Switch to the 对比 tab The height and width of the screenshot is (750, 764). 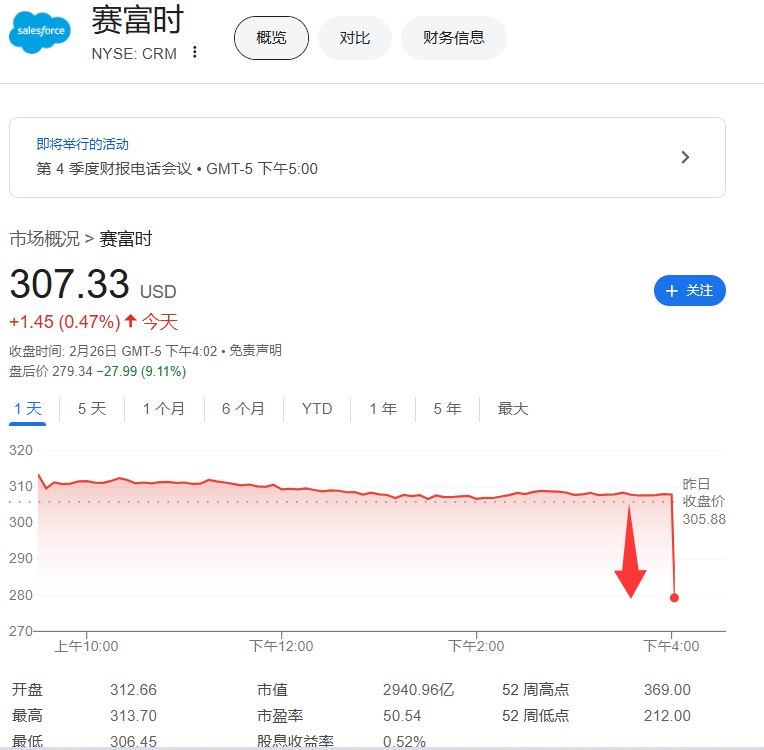[355, 38]
